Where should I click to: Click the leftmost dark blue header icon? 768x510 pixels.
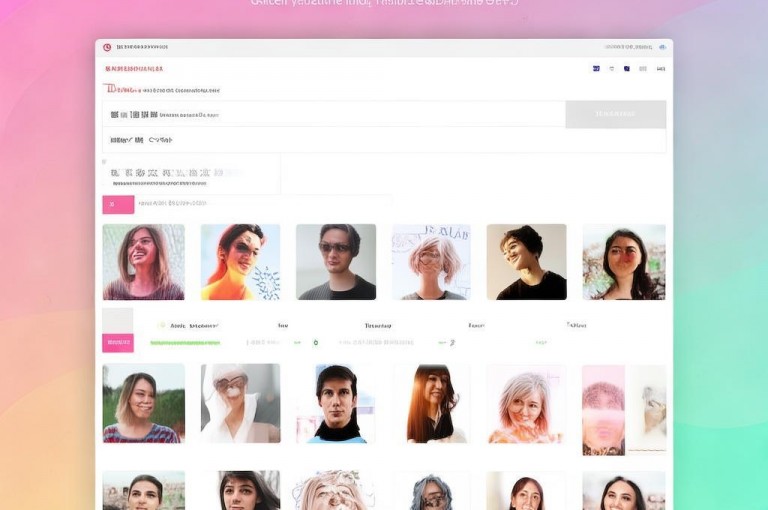pyautogui.click(x=596, y=69)
